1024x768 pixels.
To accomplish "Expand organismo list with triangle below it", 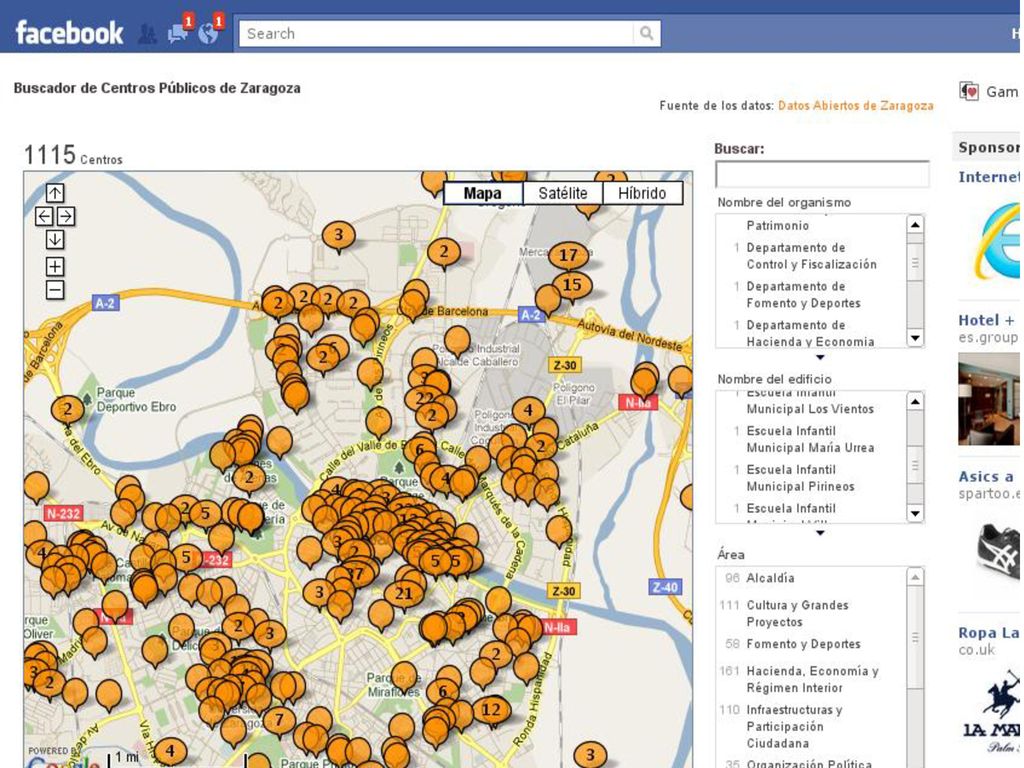I will coord(820,357).
